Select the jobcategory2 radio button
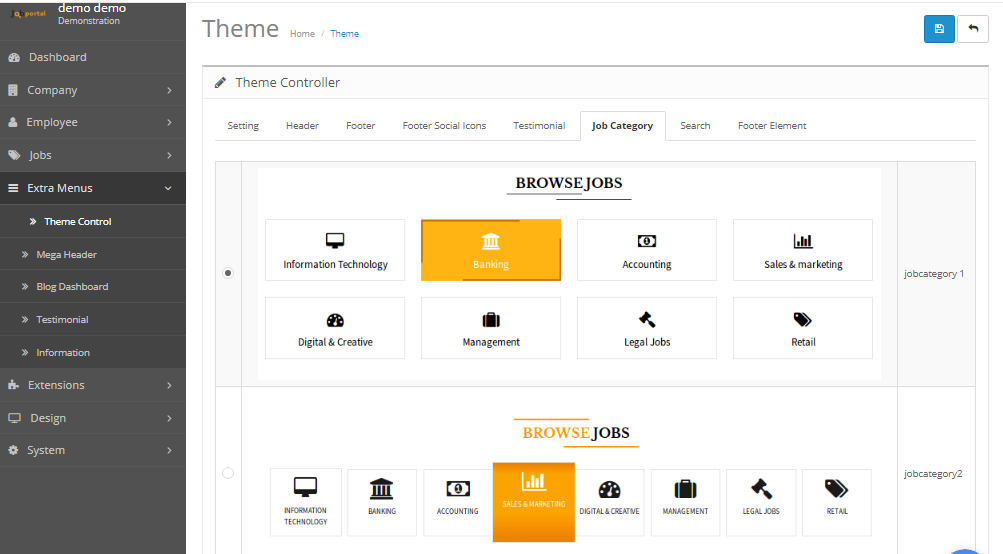The width and height of the screenshot is (1003, 554). pyautogui.click(x=228, y=473)
